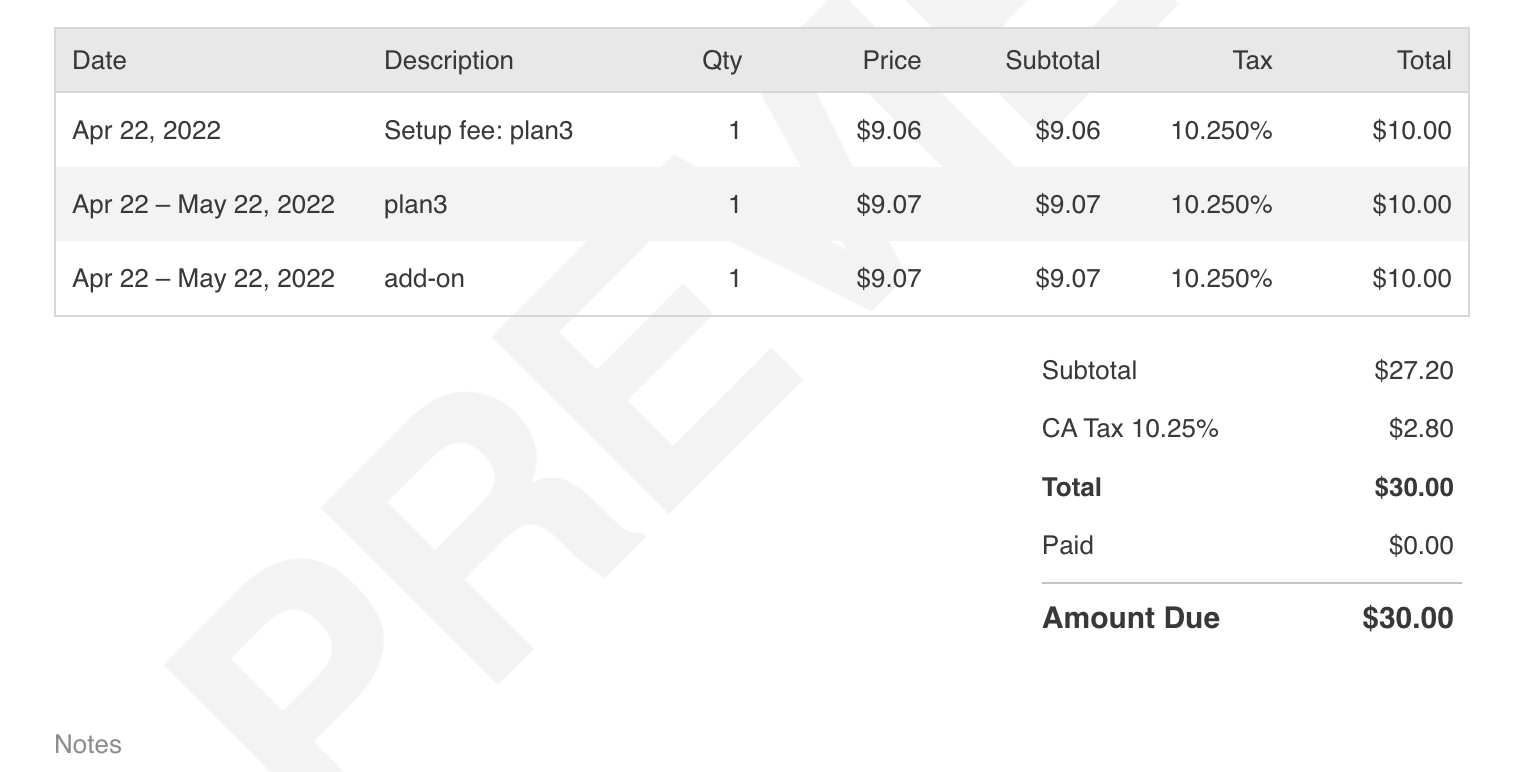Click the Amount Due $30.00 value
The width and height of the screenshot is (1530, 772).
pyautogui.click(x=1407, y=618)
